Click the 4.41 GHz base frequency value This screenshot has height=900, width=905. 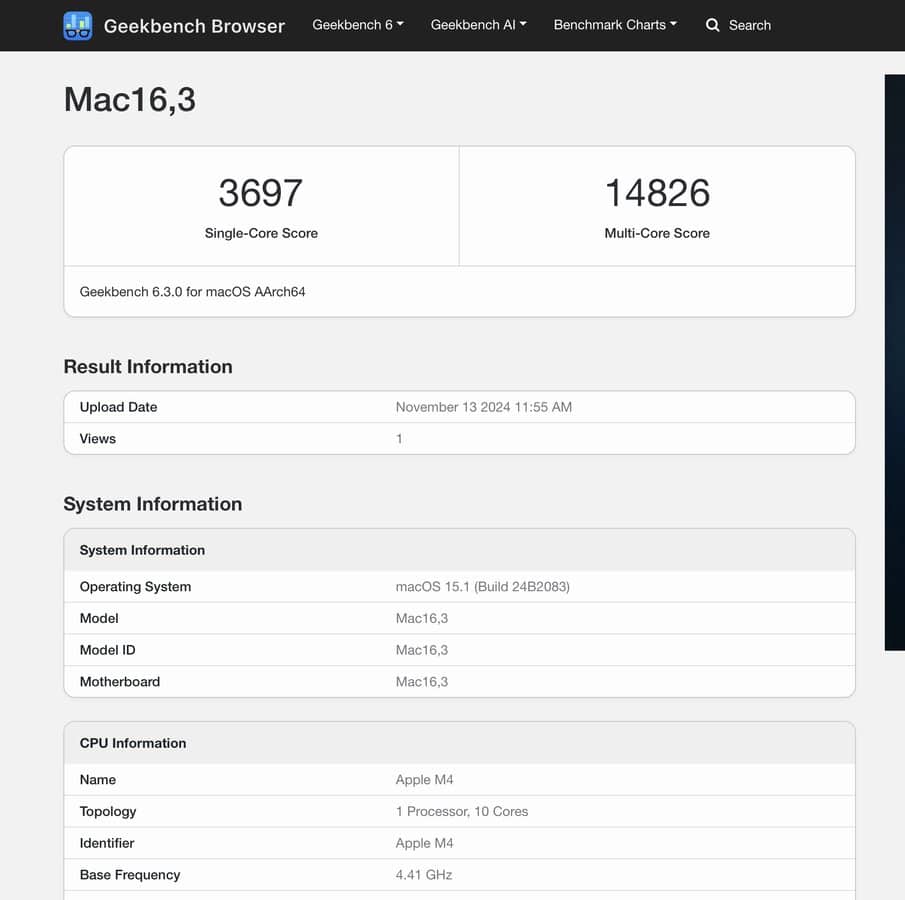(424, 875)
